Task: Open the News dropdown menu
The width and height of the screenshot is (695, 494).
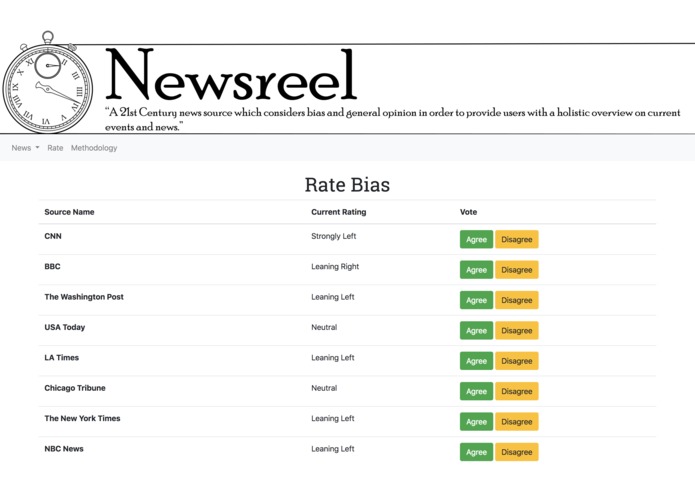Action: point(25,148)
